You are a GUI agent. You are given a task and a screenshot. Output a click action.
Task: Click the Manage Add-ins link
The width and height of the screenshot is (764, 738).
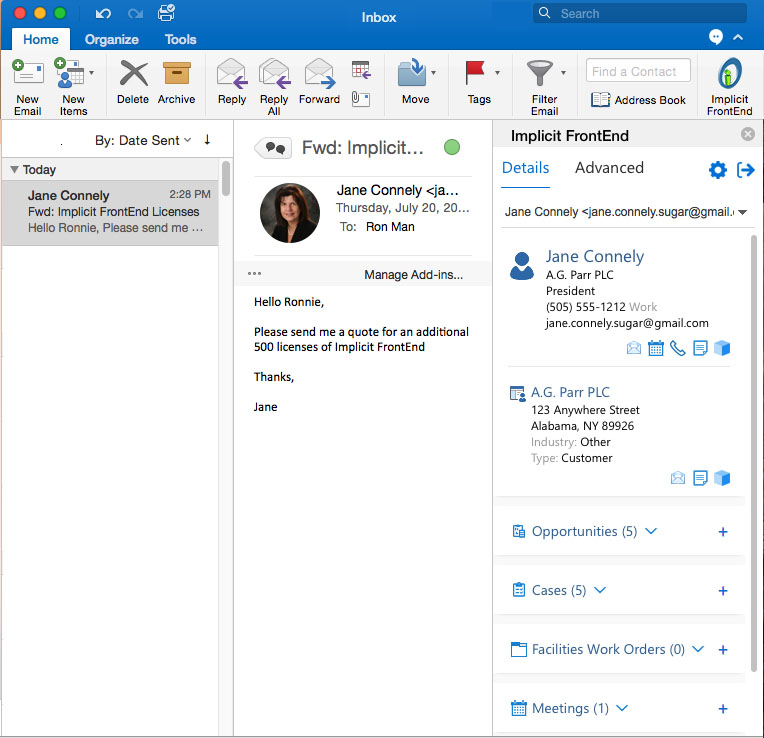click(413, 275)
